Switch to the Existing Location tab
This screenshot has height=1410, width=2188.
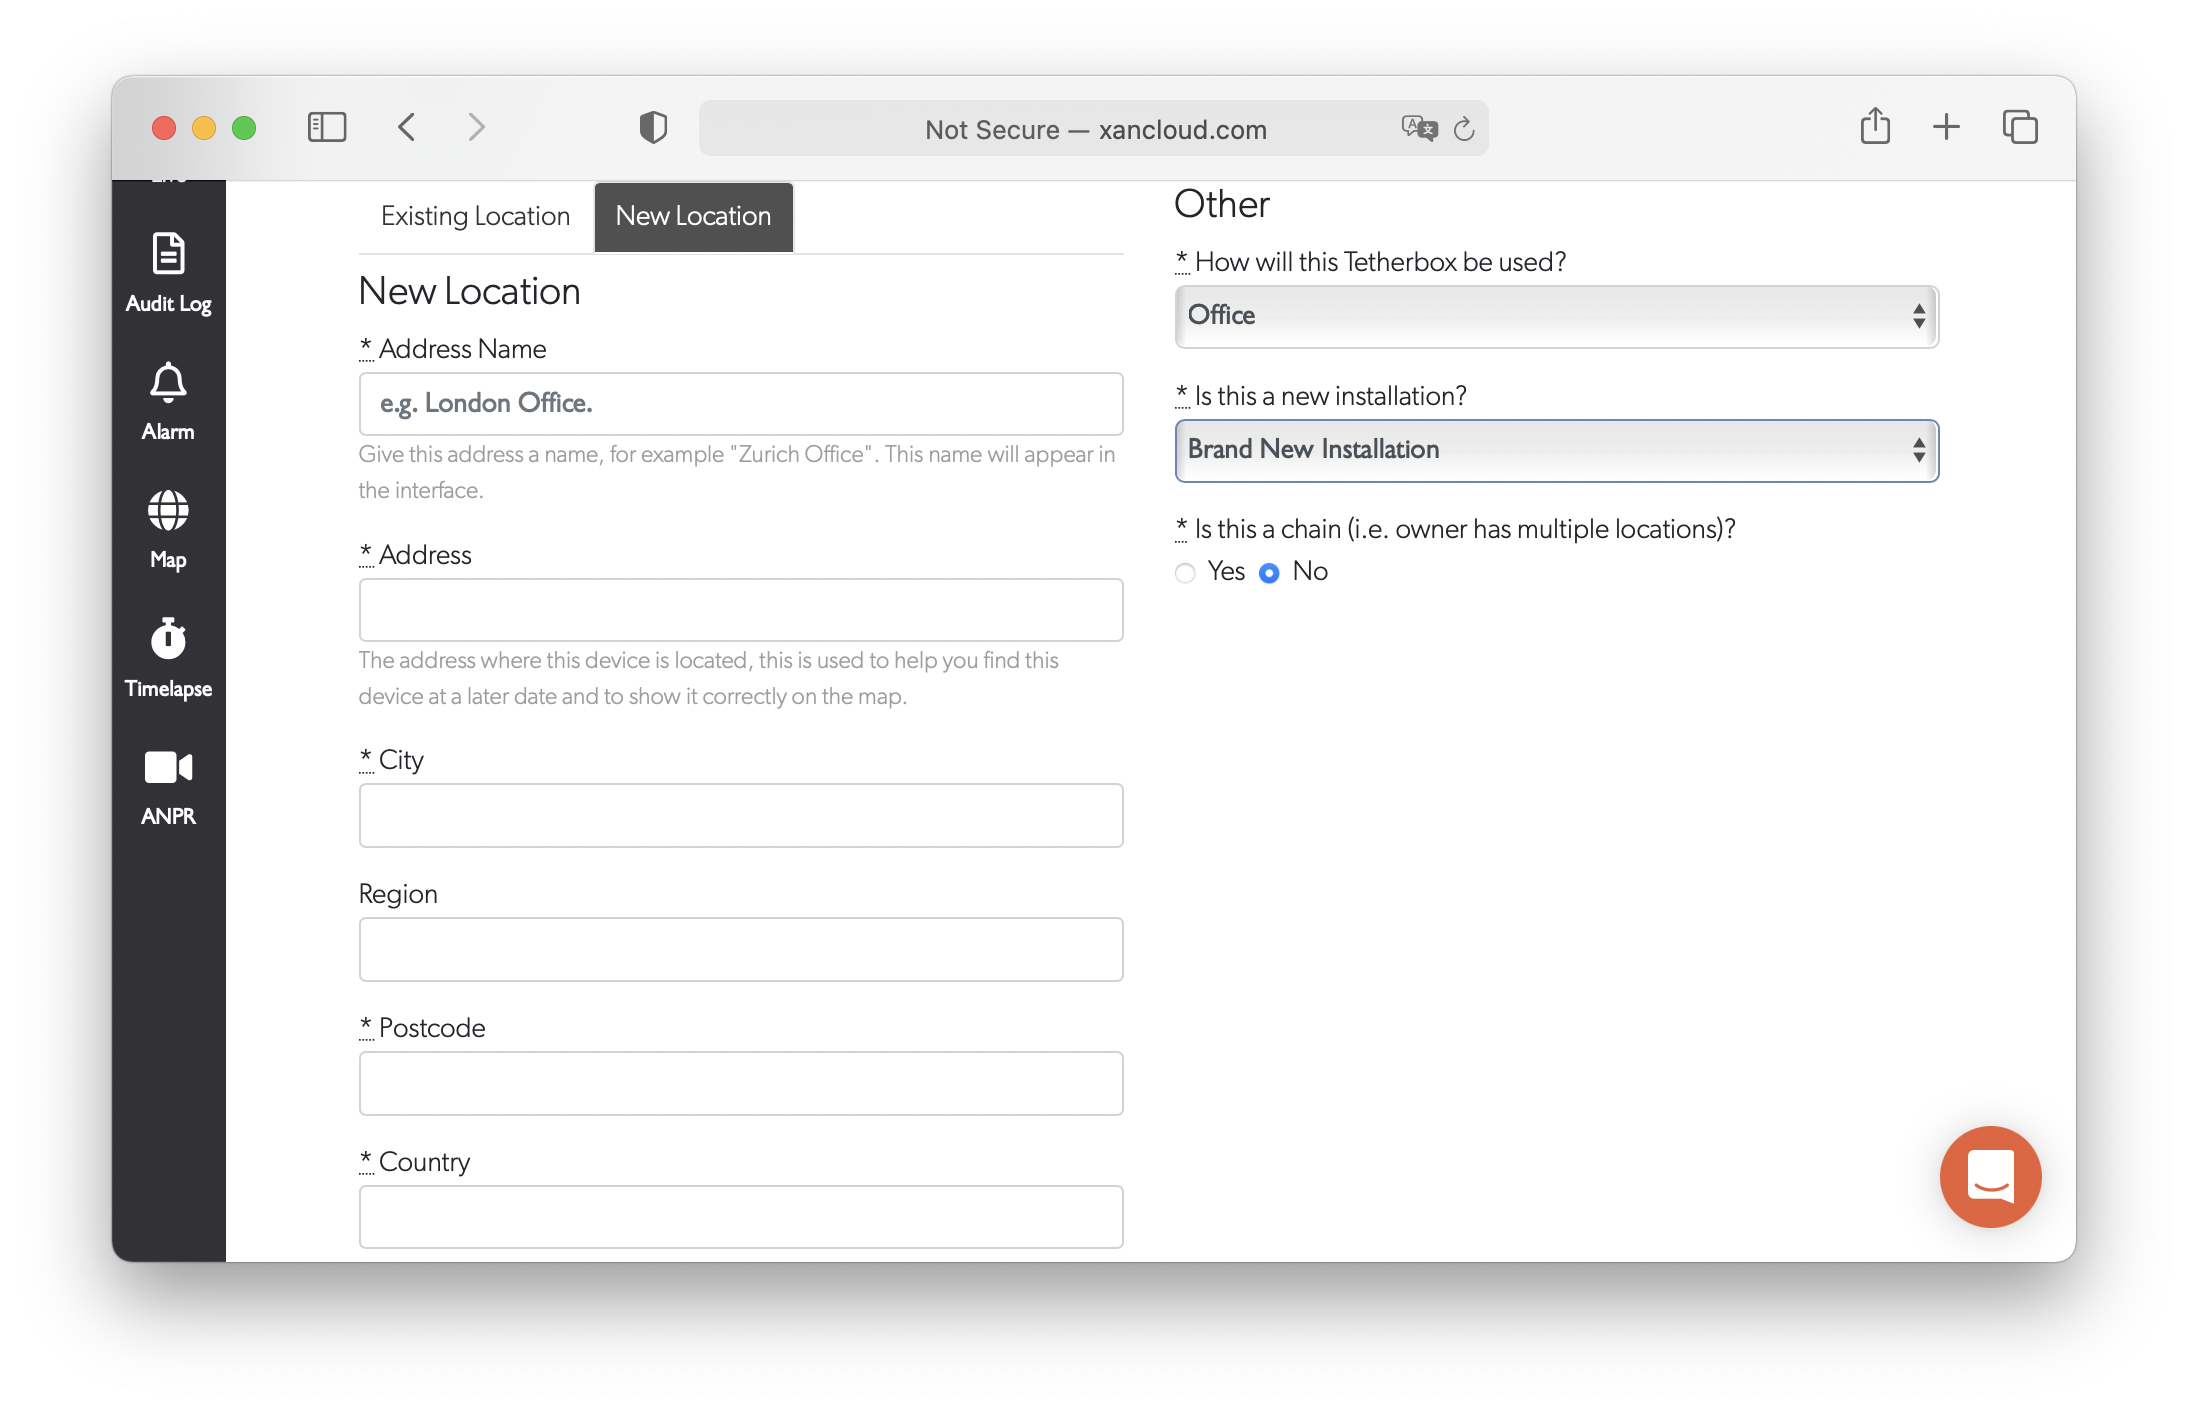(474, 215)
